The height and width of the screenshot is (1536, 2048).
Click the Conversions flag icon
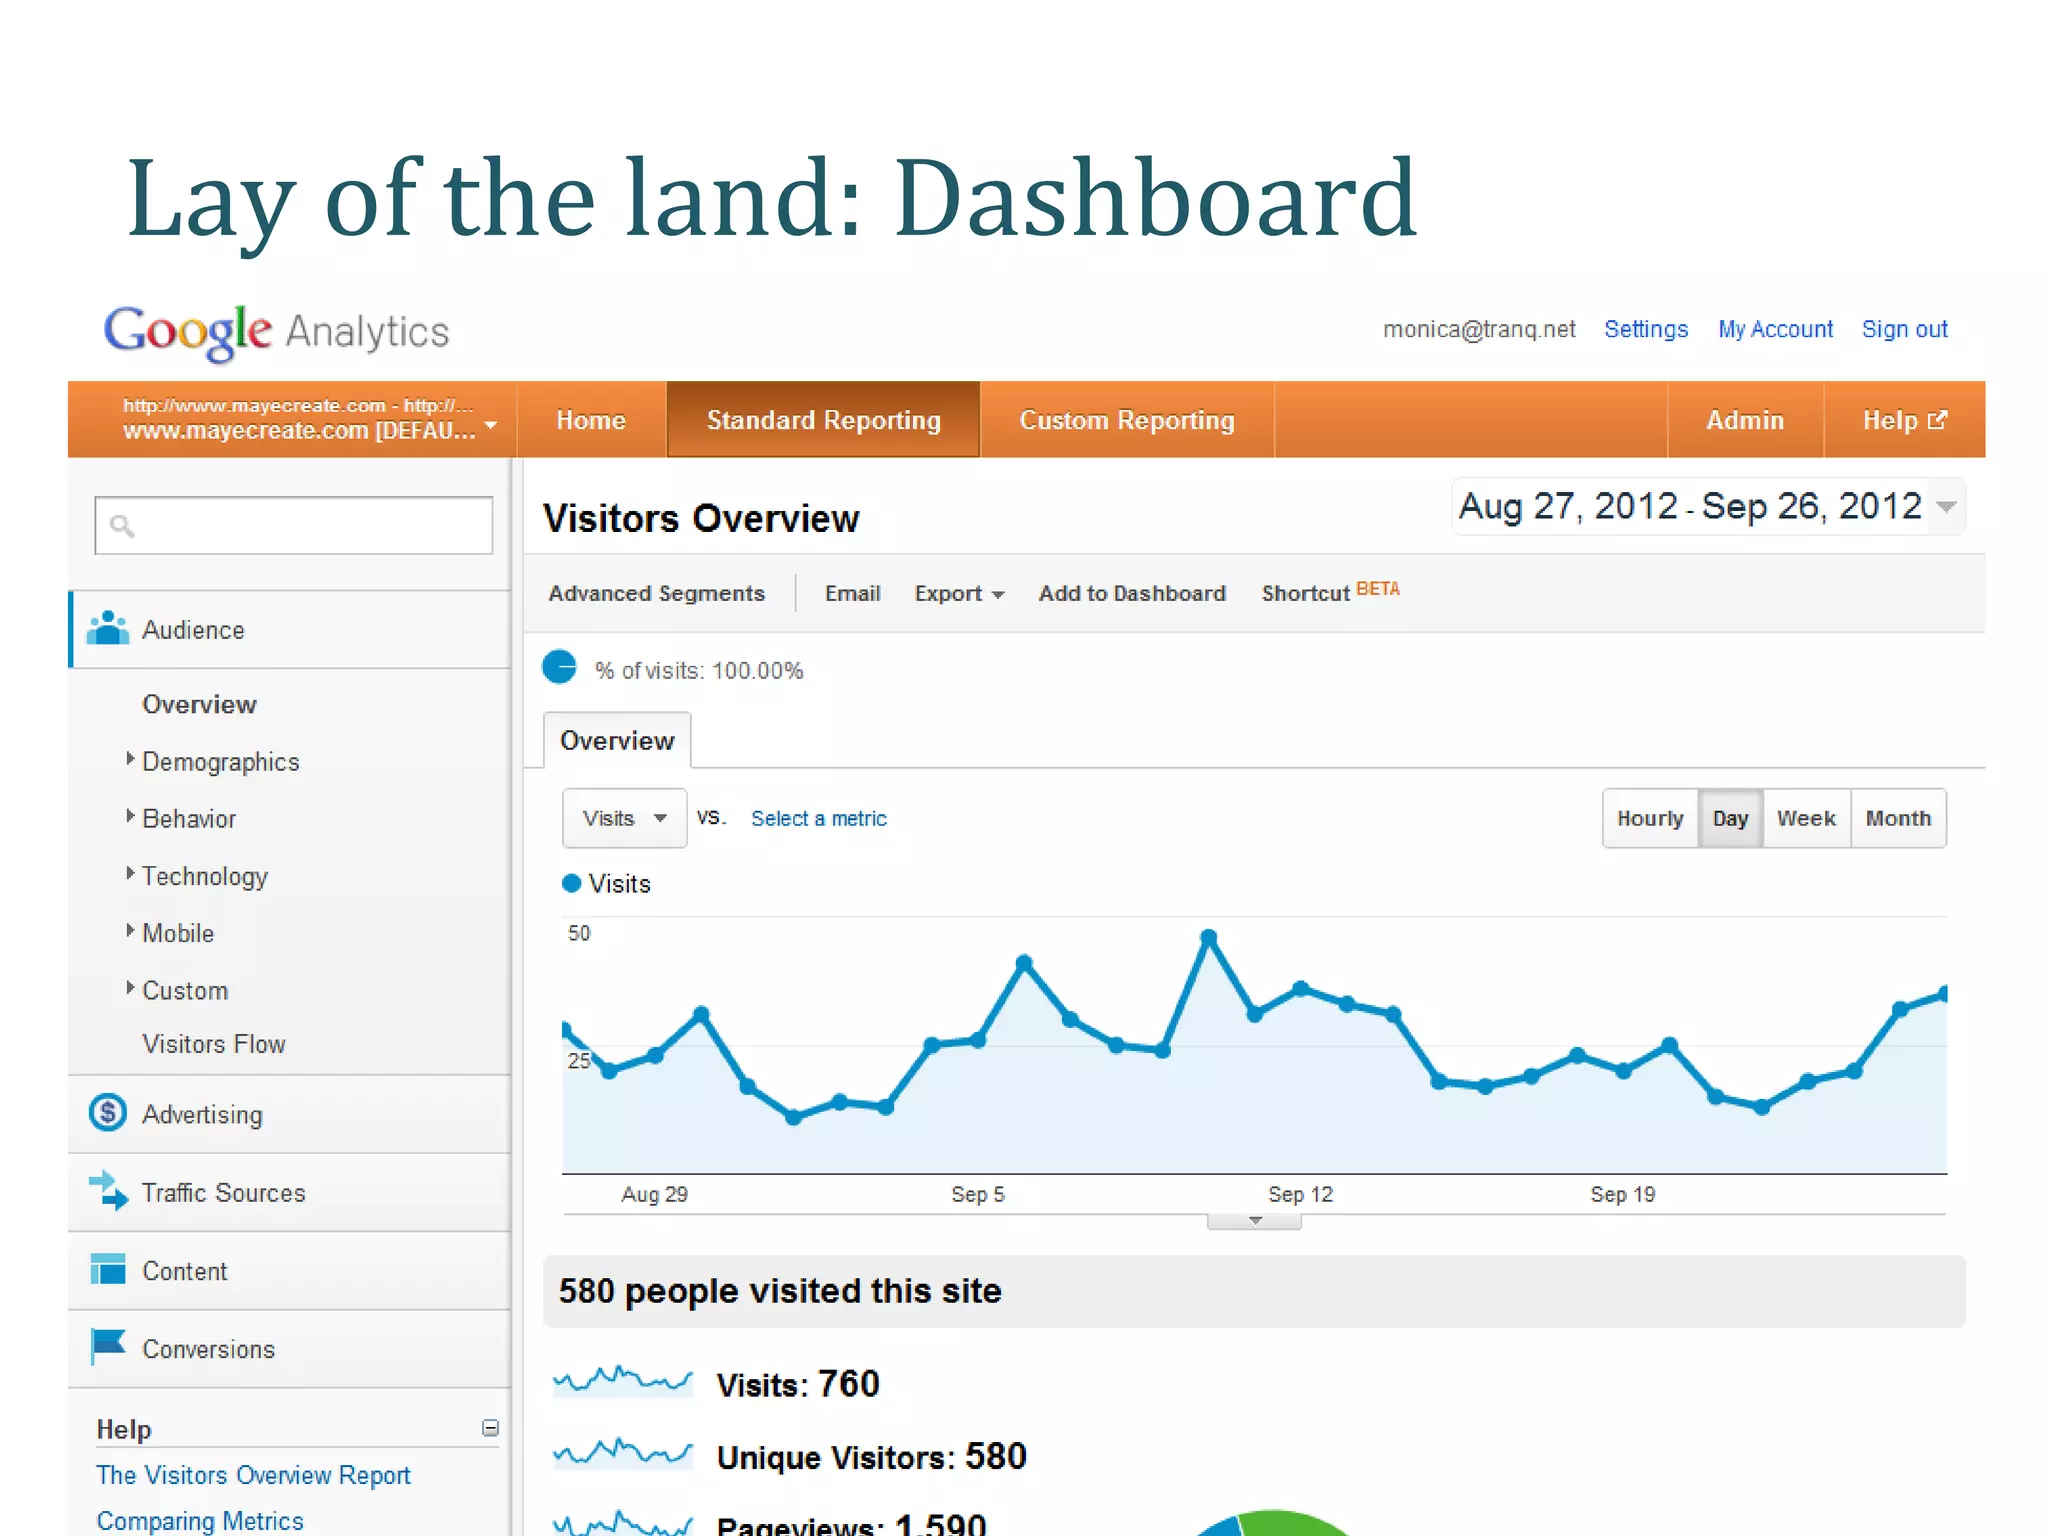coord(108,1346)
